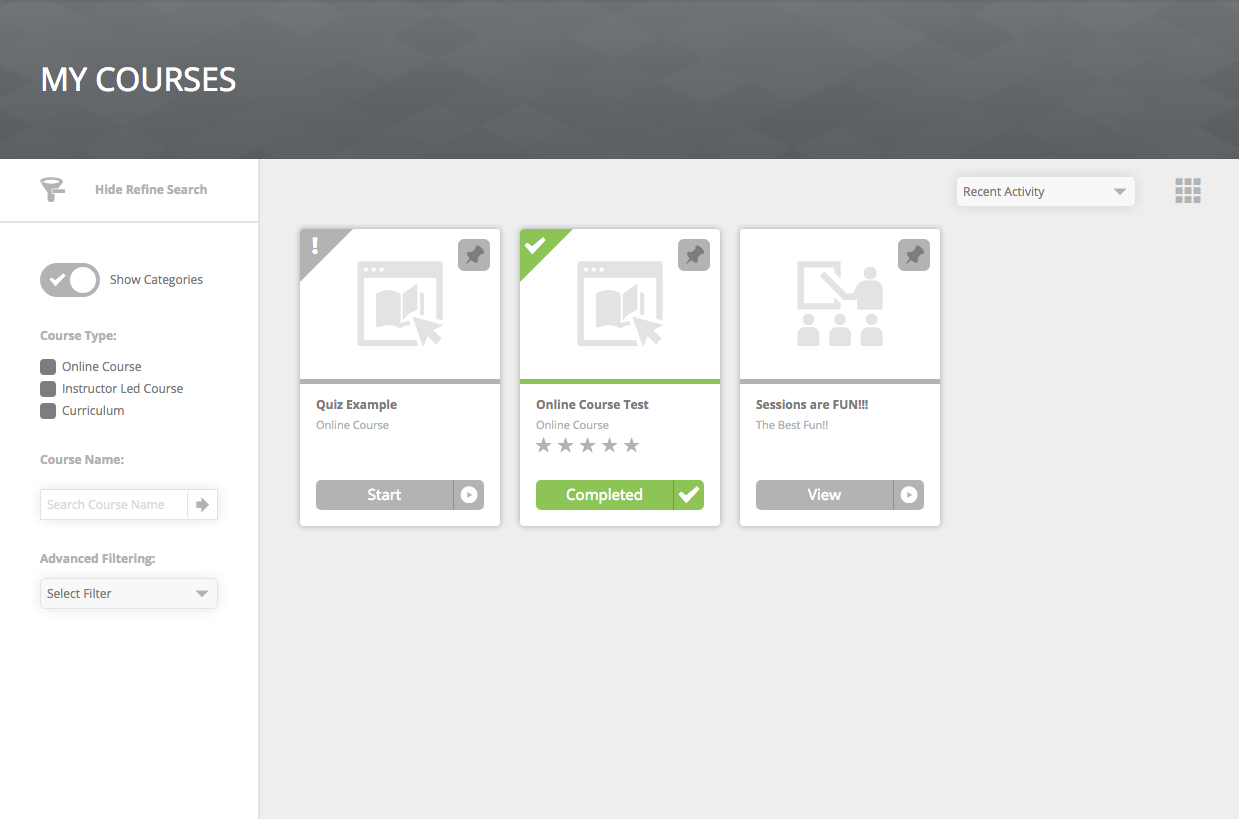Switch layout with the grid view icon
1239x819 pixels.
[1188, 191]
